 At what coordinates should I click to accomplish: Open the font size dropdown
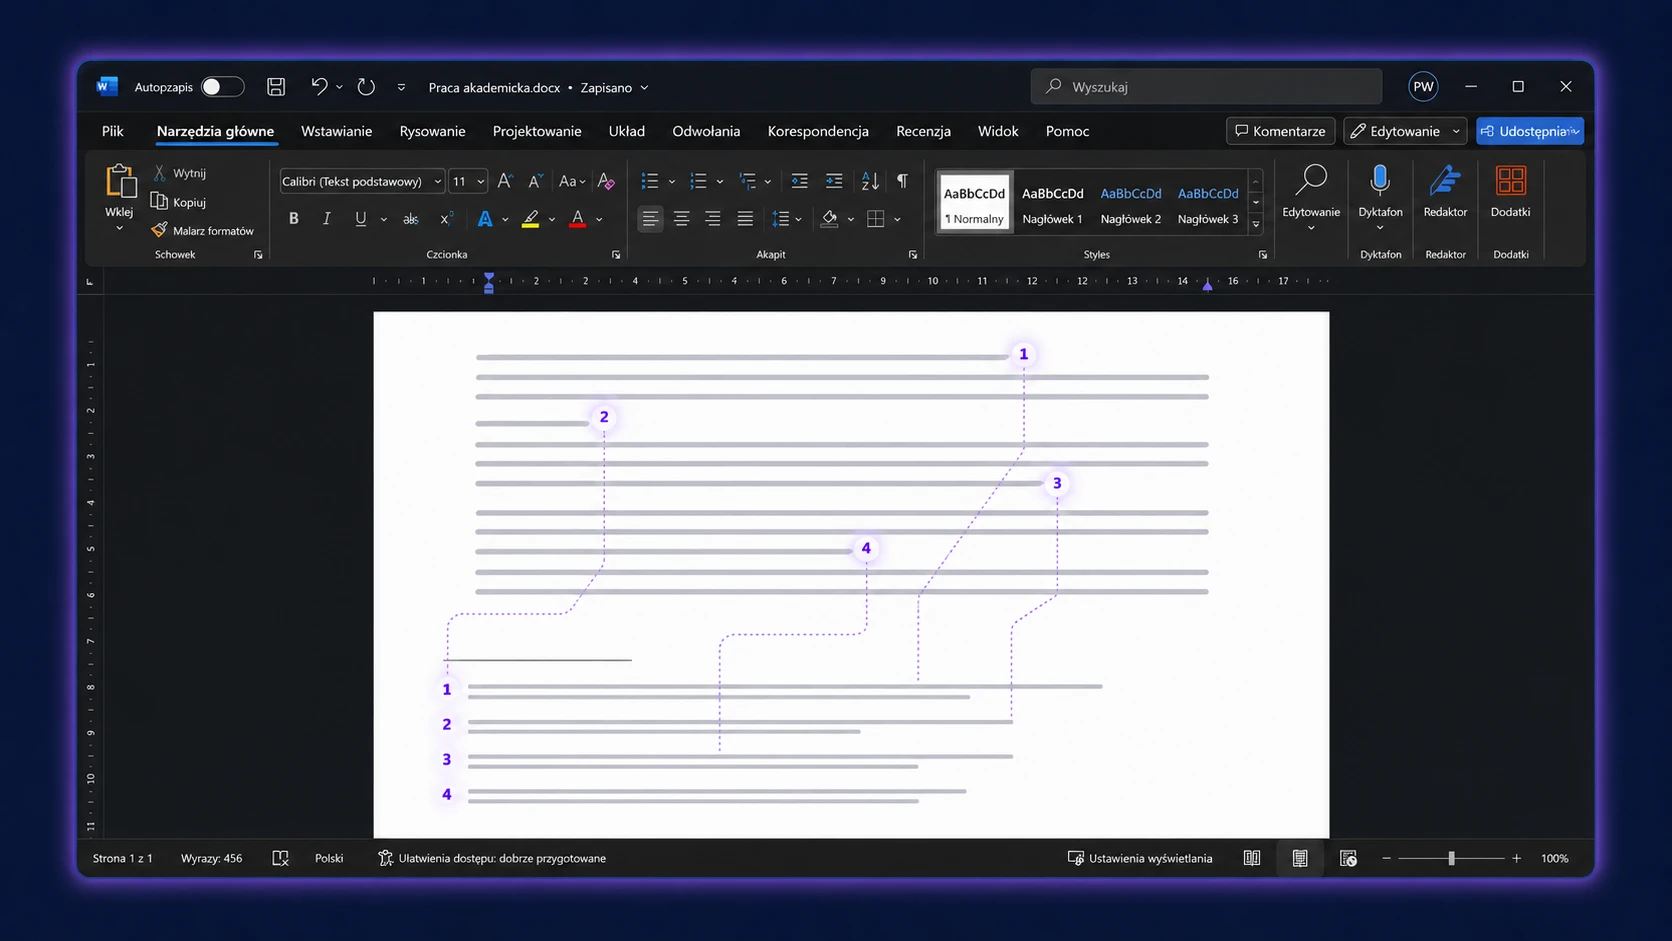coord(481,182)
